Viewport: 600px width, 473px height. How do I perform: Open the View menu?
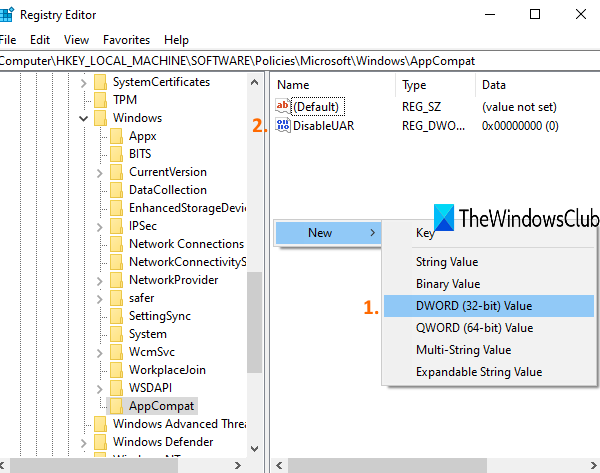point(76,40)
